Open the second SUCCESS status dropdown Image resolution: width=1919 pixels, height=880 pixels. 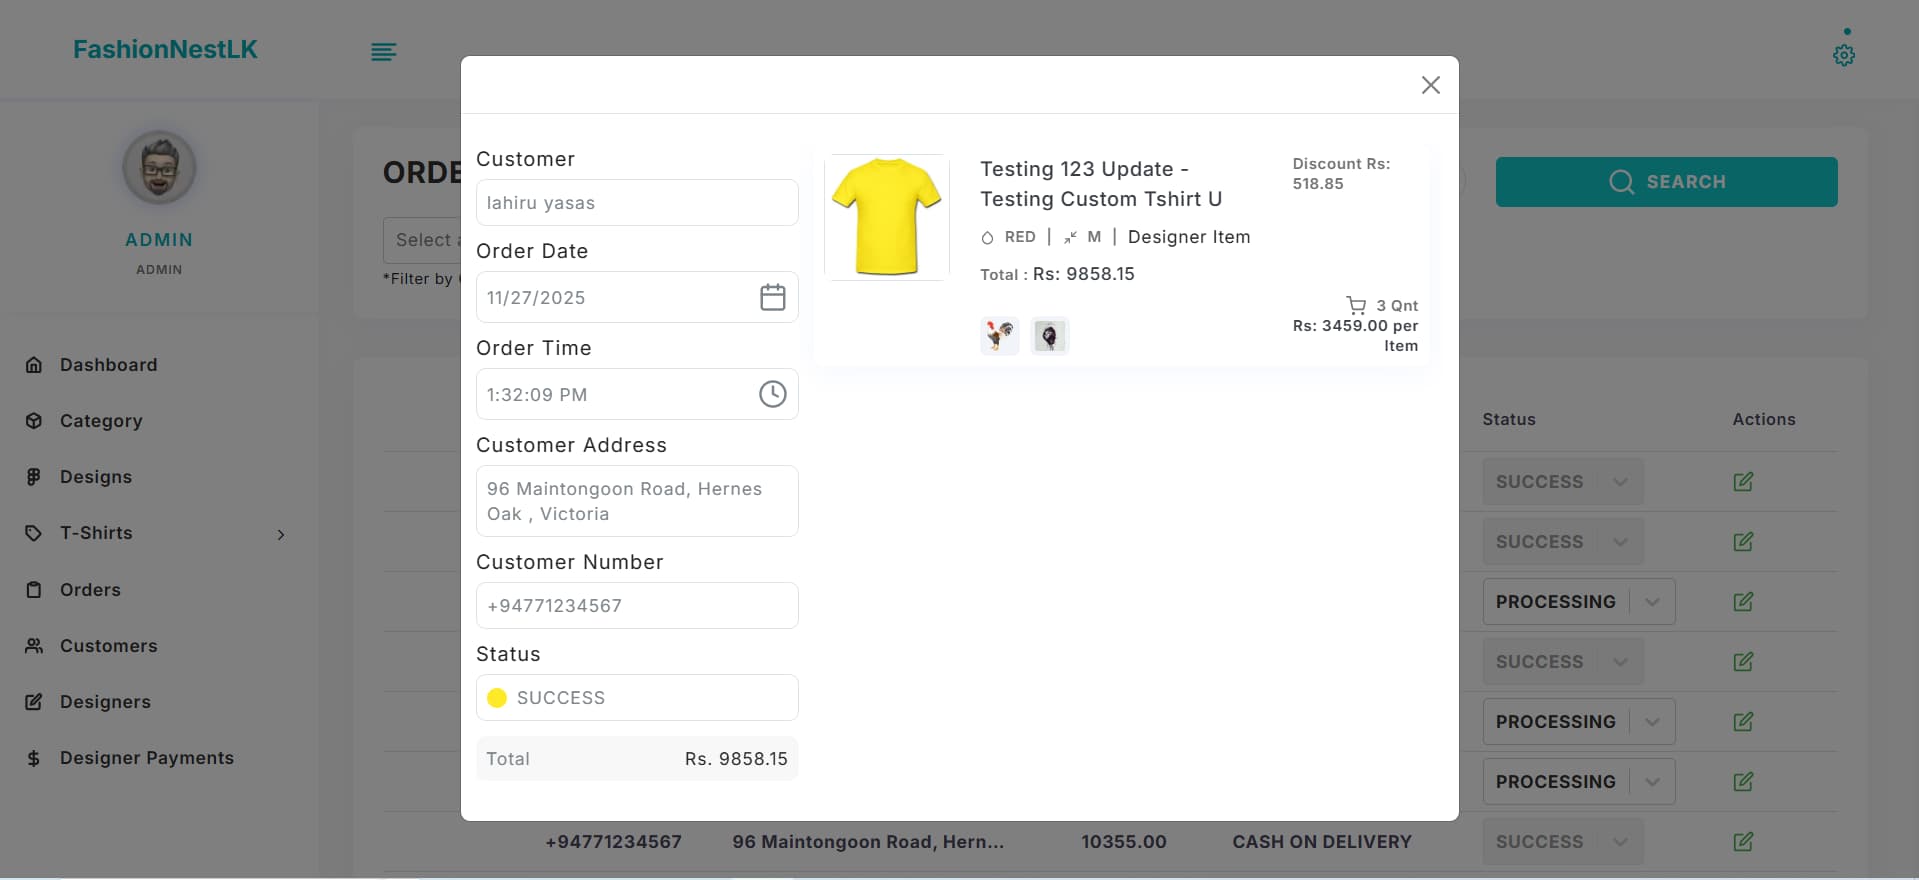(1563, 542)
